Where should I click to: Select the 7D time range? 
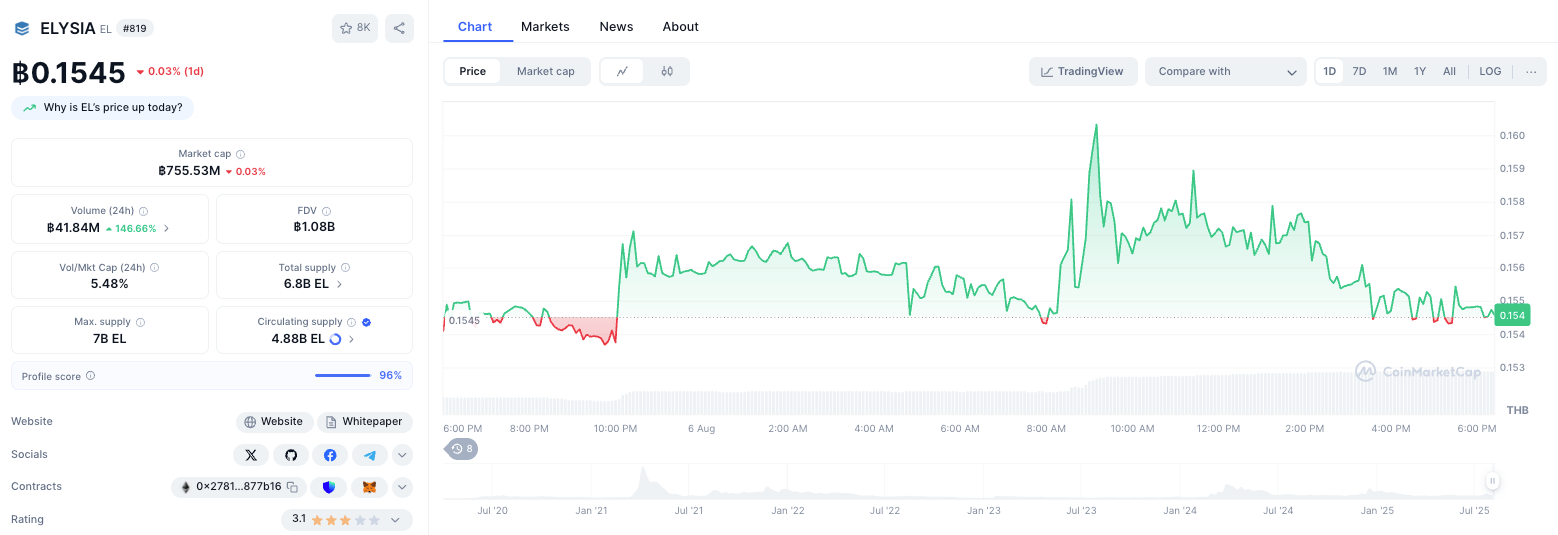[x=1359, y=71]
